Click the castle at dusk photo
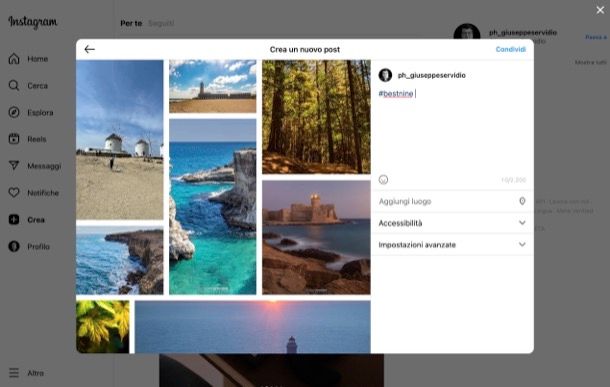610x387 pixels. pyautogui.click(x=316, y=237)
